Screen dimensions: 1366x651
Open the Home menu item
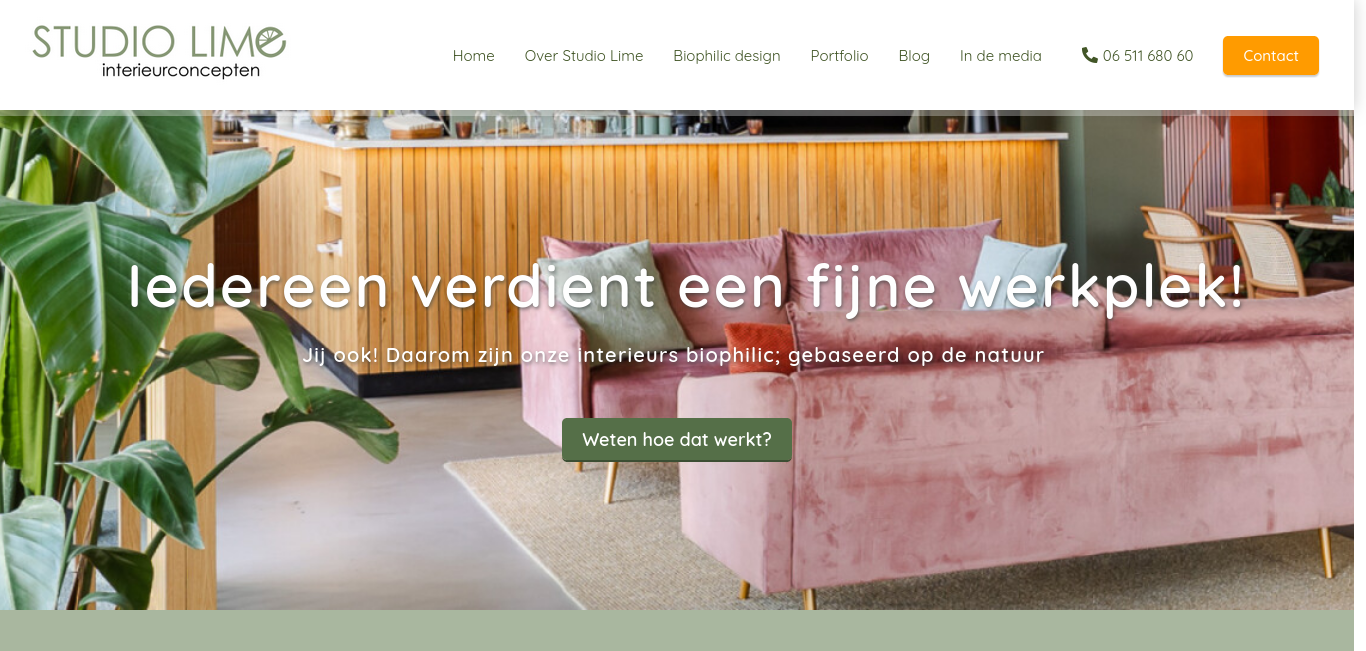tap(473, 56)
